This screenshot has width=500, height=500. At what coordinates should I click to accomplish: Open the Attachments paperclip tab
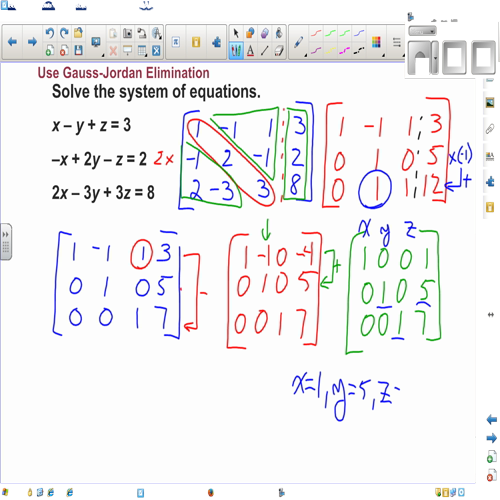[490, 129]
